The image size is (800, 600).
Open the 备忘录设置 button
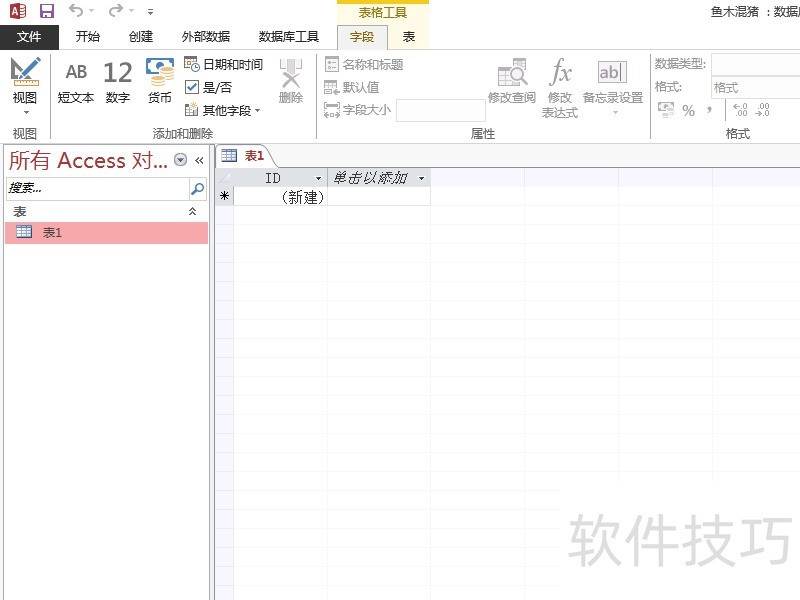(x=613, y=87)
